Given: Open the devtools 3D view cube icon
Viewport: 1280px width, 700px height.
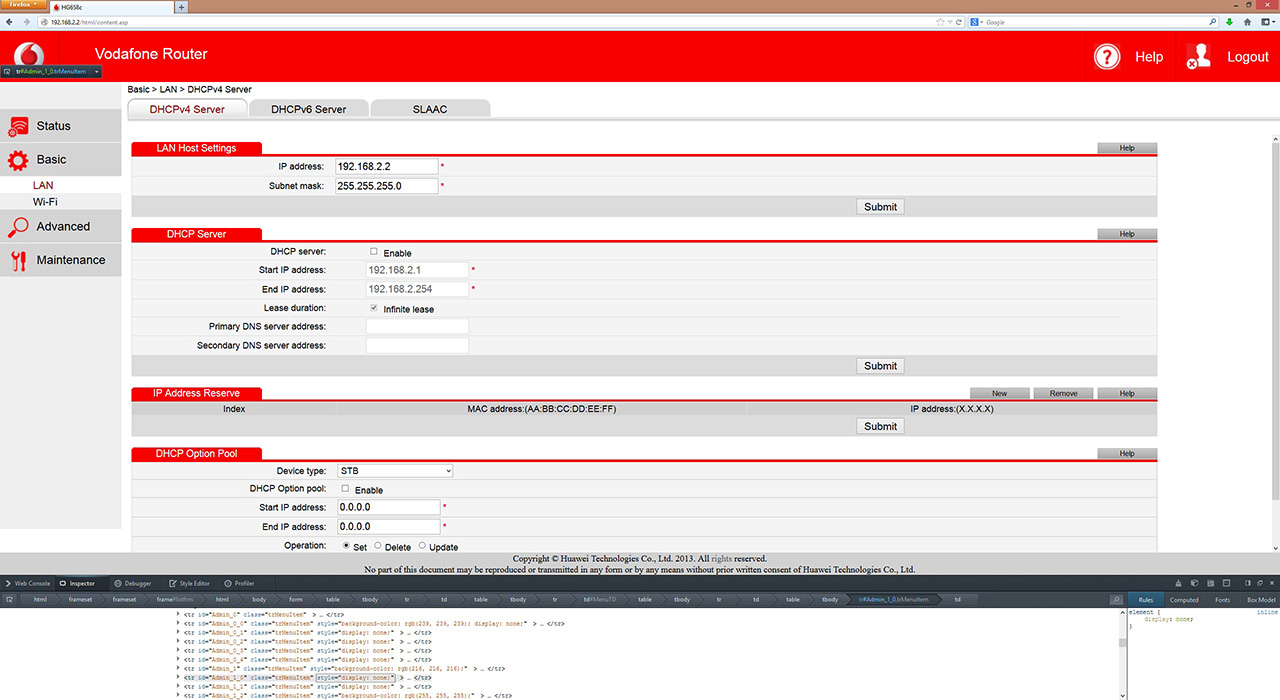Looking at the screenshot, I should 1195,583.
